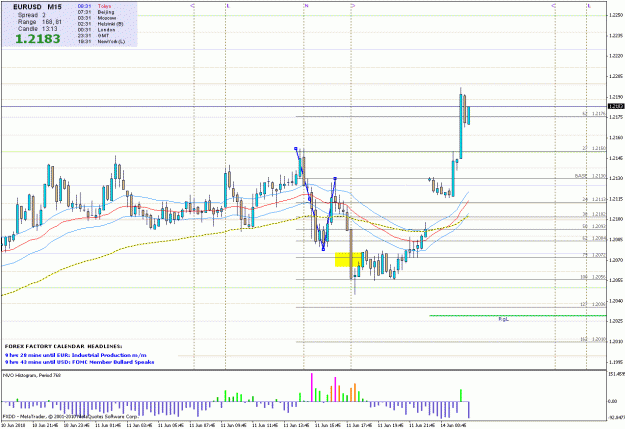Click the yellow highlighted rectangle on chart
Image resolution: width=625 pixels, height=429 pixels.
[x=348, y=260]
